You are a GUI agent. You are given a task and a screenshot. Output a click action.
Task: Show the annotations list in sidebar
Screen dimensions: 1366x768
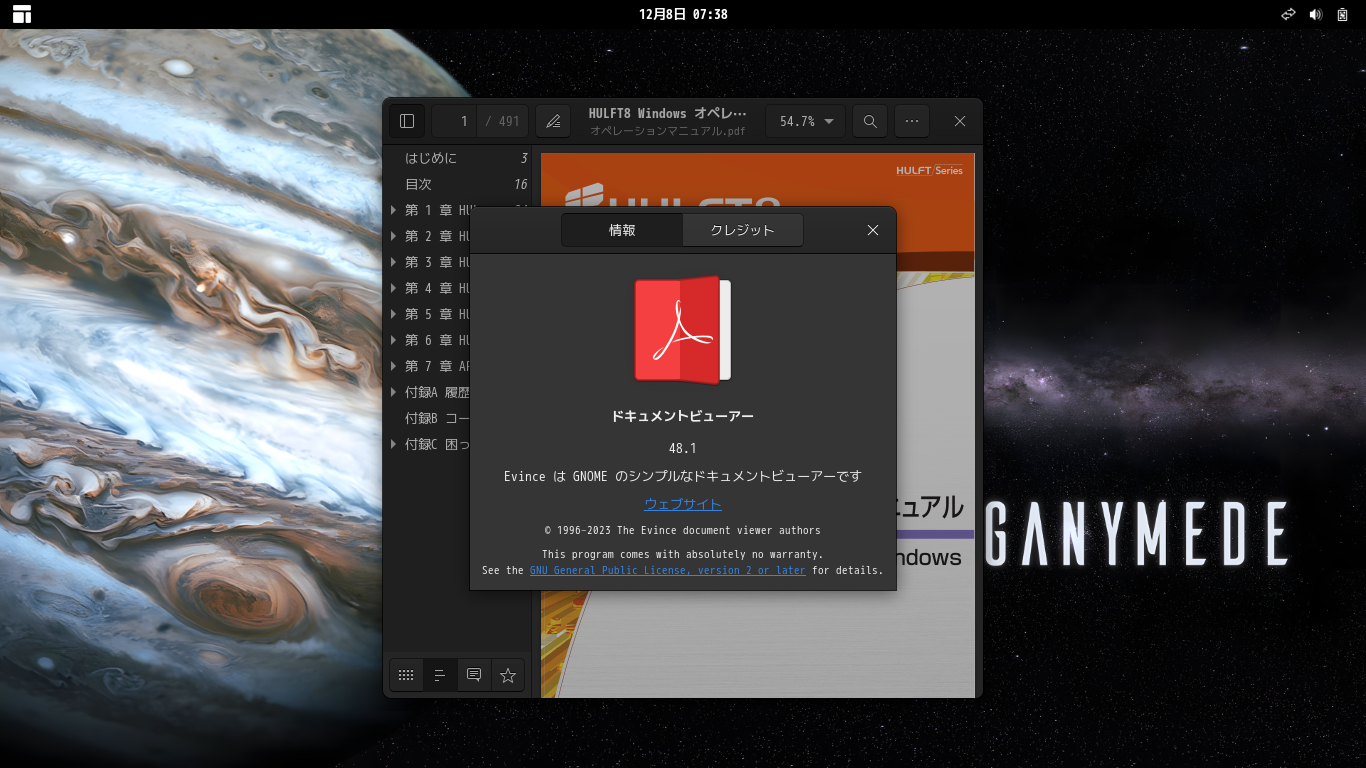point(474,675)
